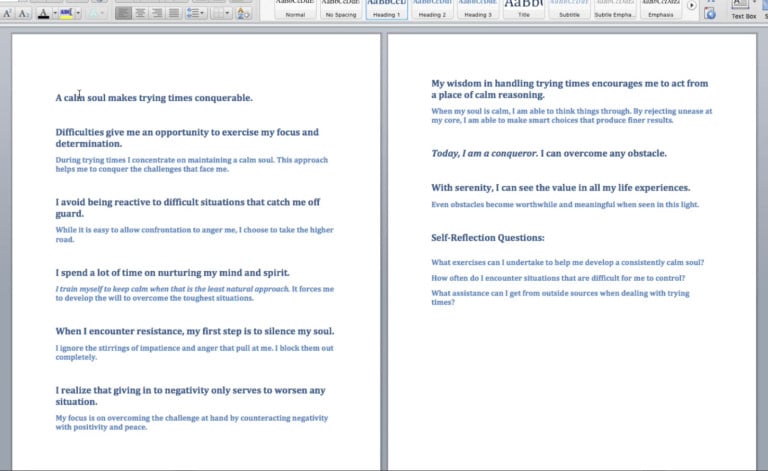
Task: Select the Heading 1 style
Action: 386,9
